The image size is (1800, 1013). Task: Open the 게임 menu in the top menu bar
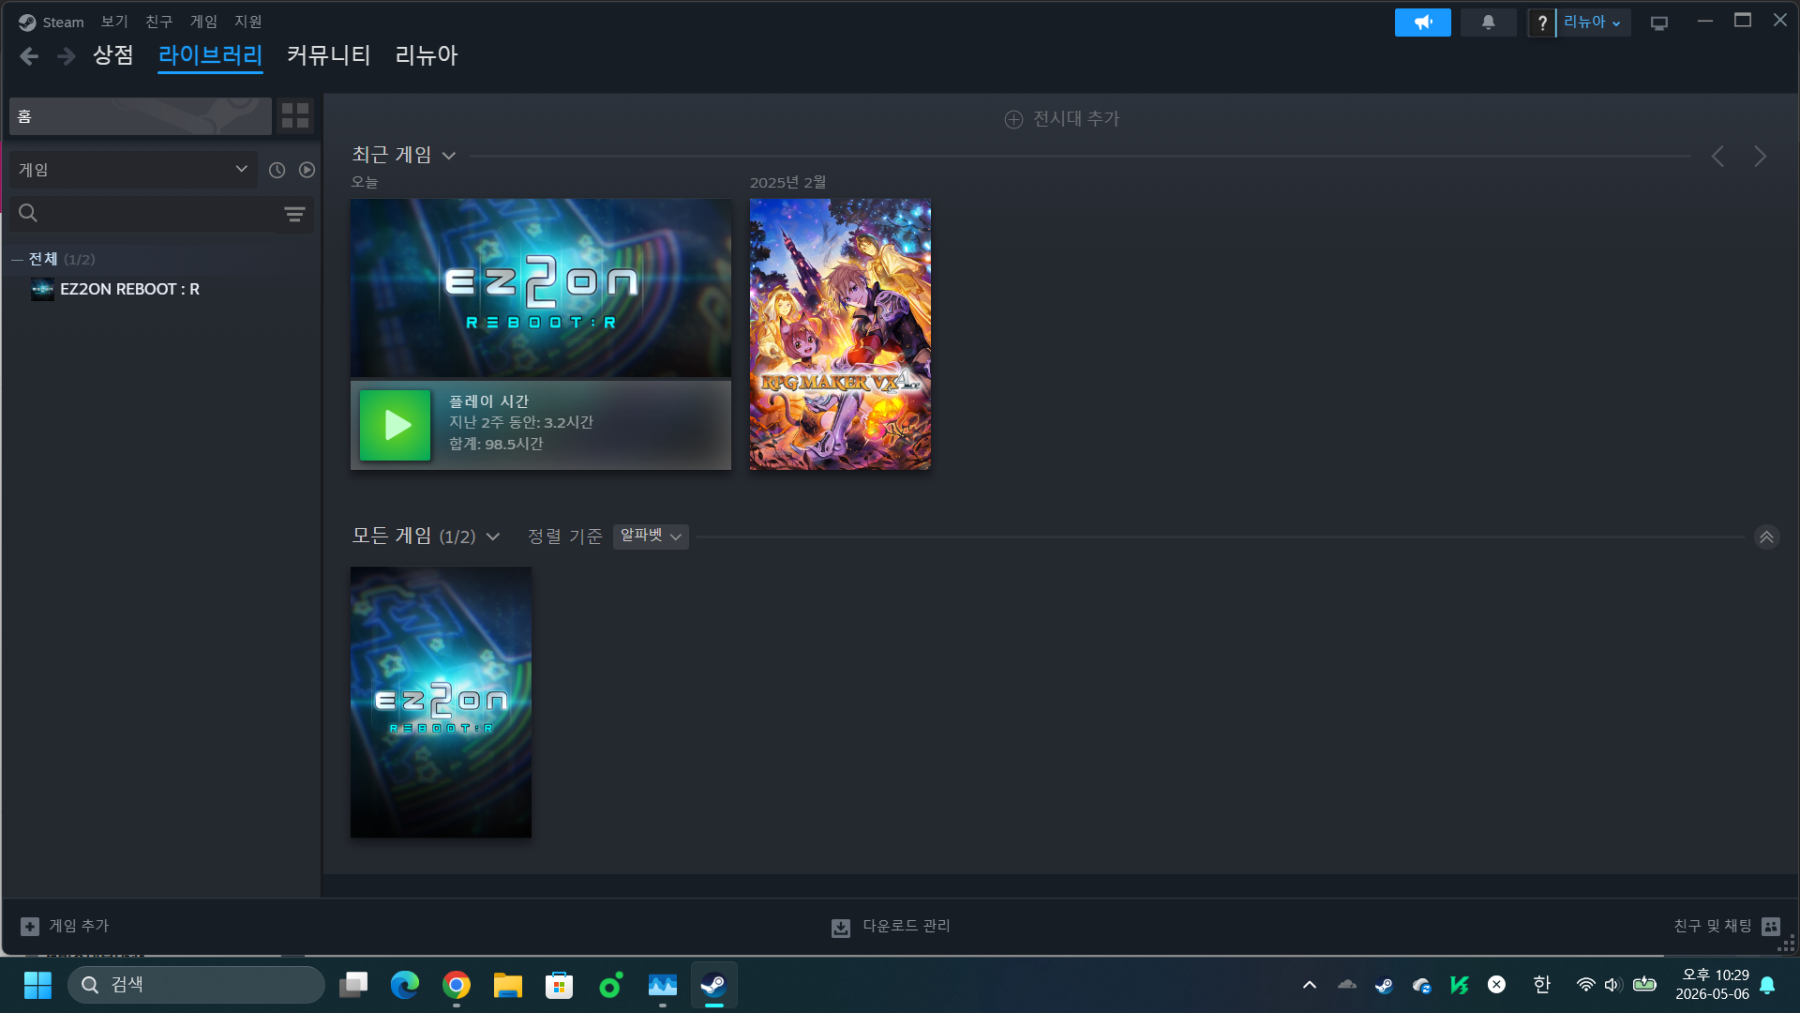pos(203,22)
